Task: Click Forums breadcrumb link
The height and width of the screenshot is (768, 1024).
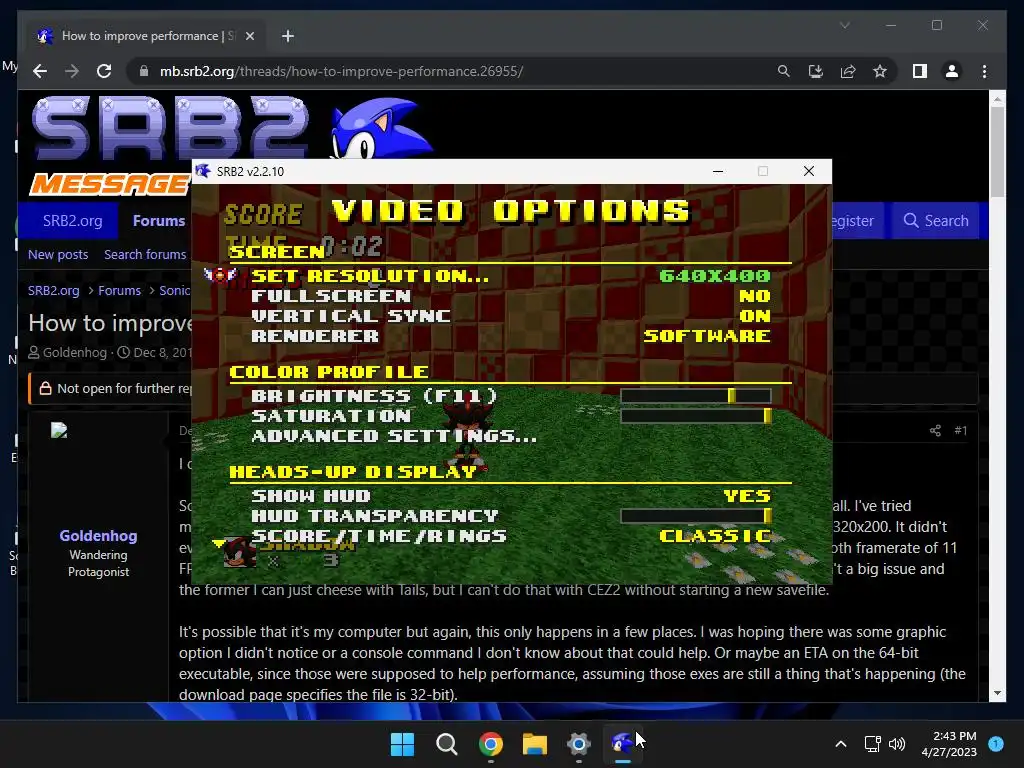Action: (120, 291)
